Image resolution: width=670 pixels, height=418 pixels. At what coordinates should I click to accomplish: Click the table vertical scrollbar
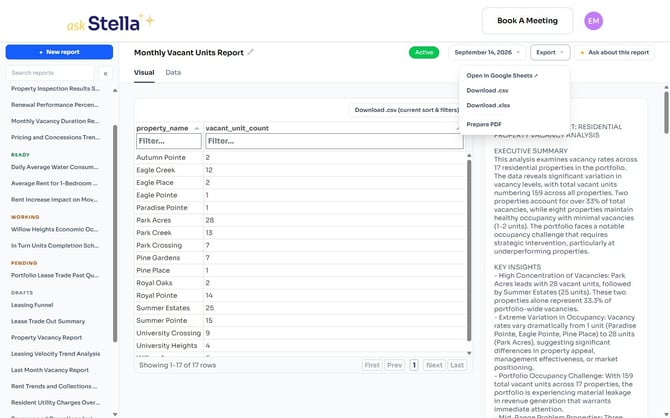[469, 250]
